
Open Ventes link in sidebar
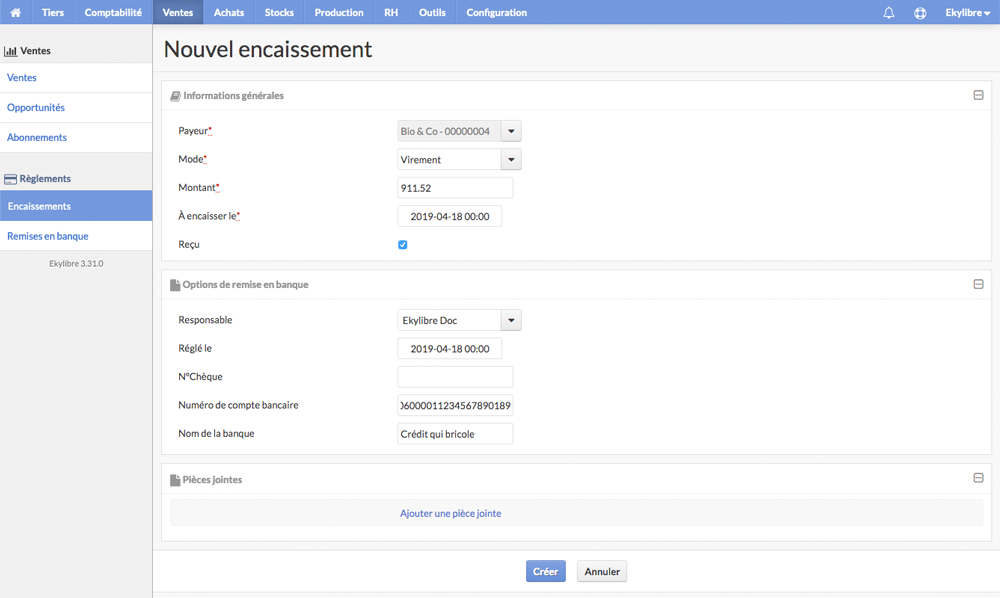[x=76, y=78]
